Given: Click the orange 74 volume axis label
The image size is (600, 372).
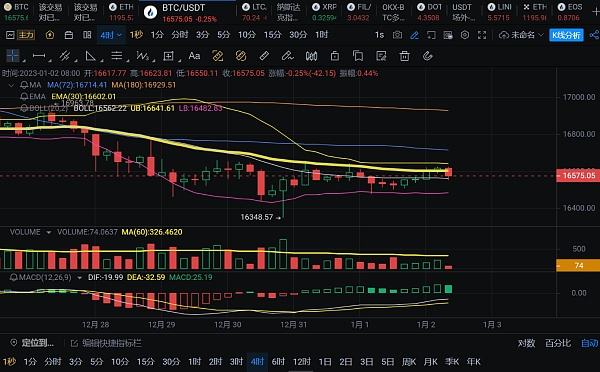Looking at the screenshot, I should pos(578,265).
